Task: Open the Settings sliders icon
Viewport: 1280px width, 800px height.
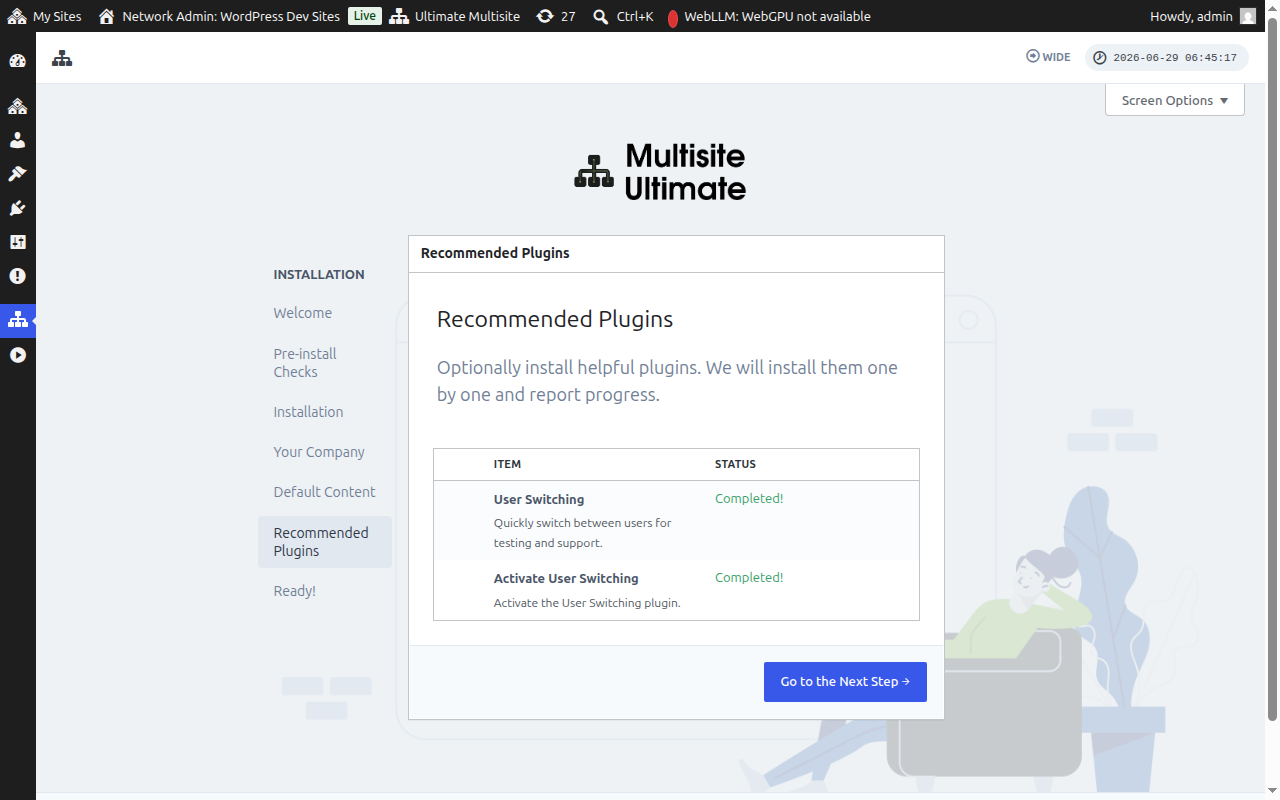Action: [x=17, y=242]
